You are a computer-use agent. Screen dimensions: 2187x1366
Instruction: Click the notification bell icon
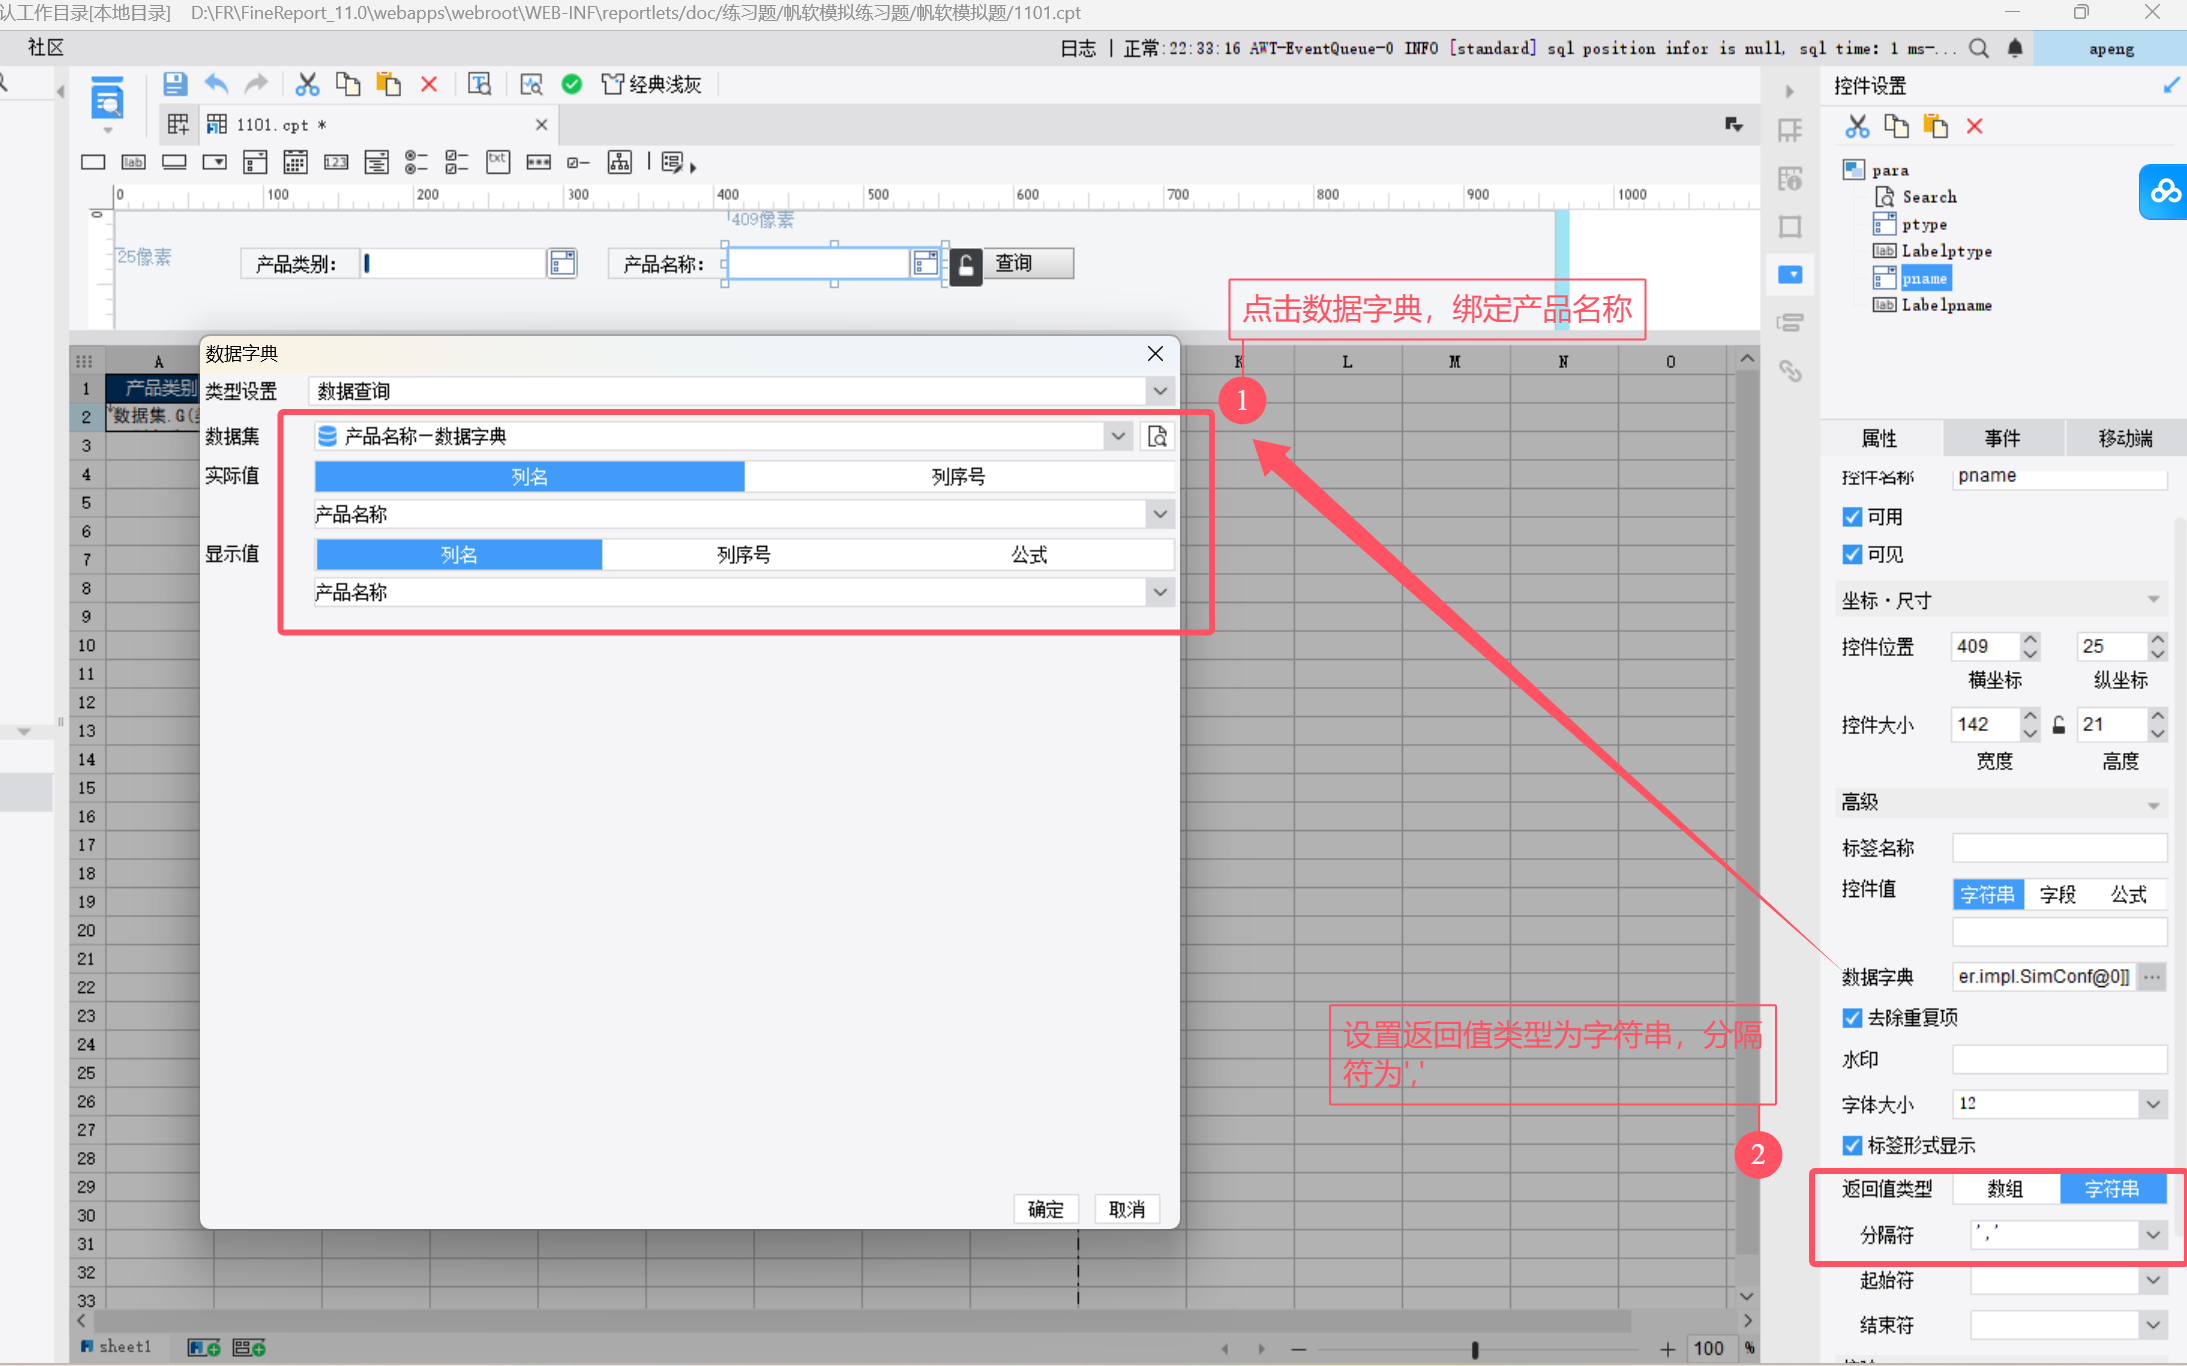coord(2015,48)
